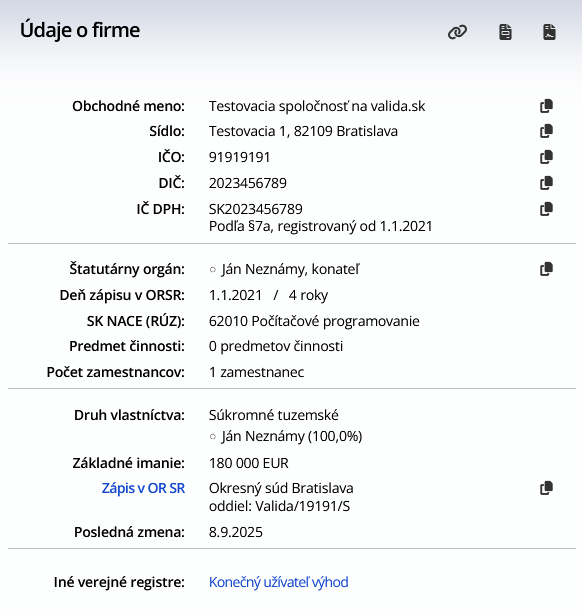Click the Údaje o firme heading
Image resolution: width=582 pixels, height=611 pixels.
click(80, 30)
